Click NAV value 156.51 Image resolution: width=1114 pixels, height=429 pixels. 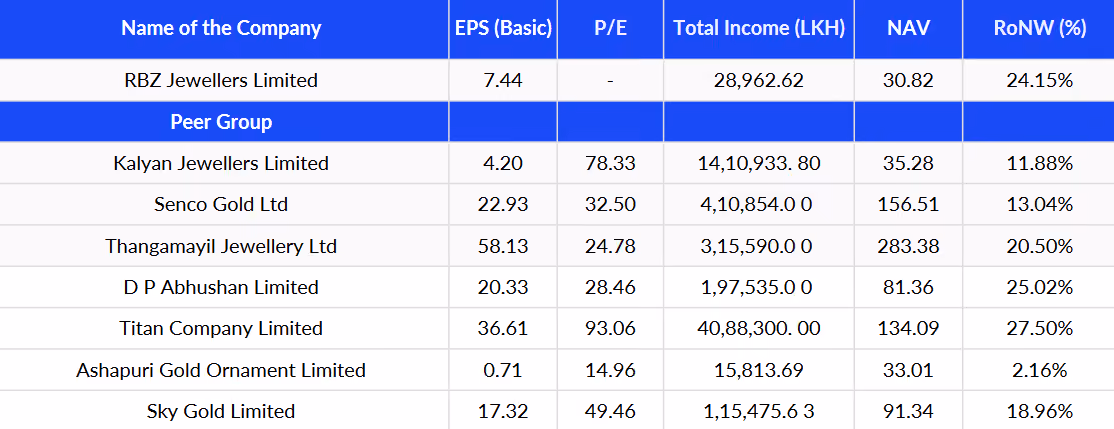tap(908, 205)
